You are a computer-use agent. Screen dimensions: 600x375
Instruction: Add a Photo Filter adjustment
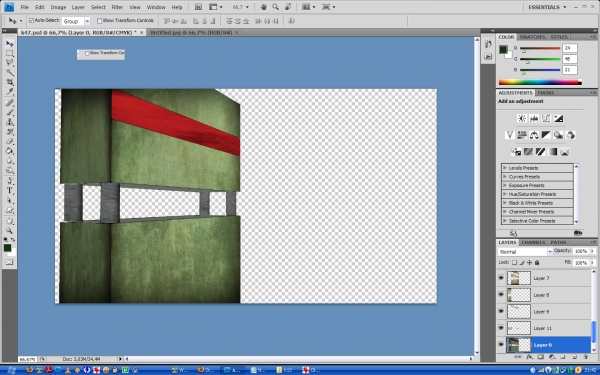click(558, 135)
